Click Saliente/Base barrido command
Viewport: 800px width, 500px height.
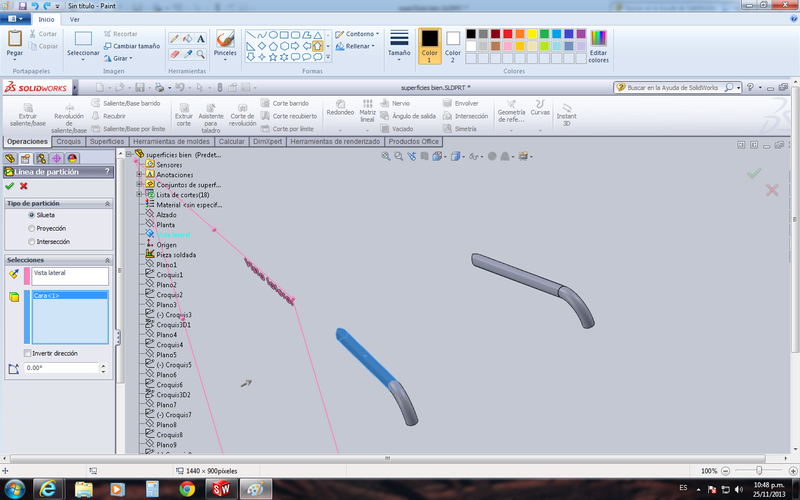[x=126, y=103]
